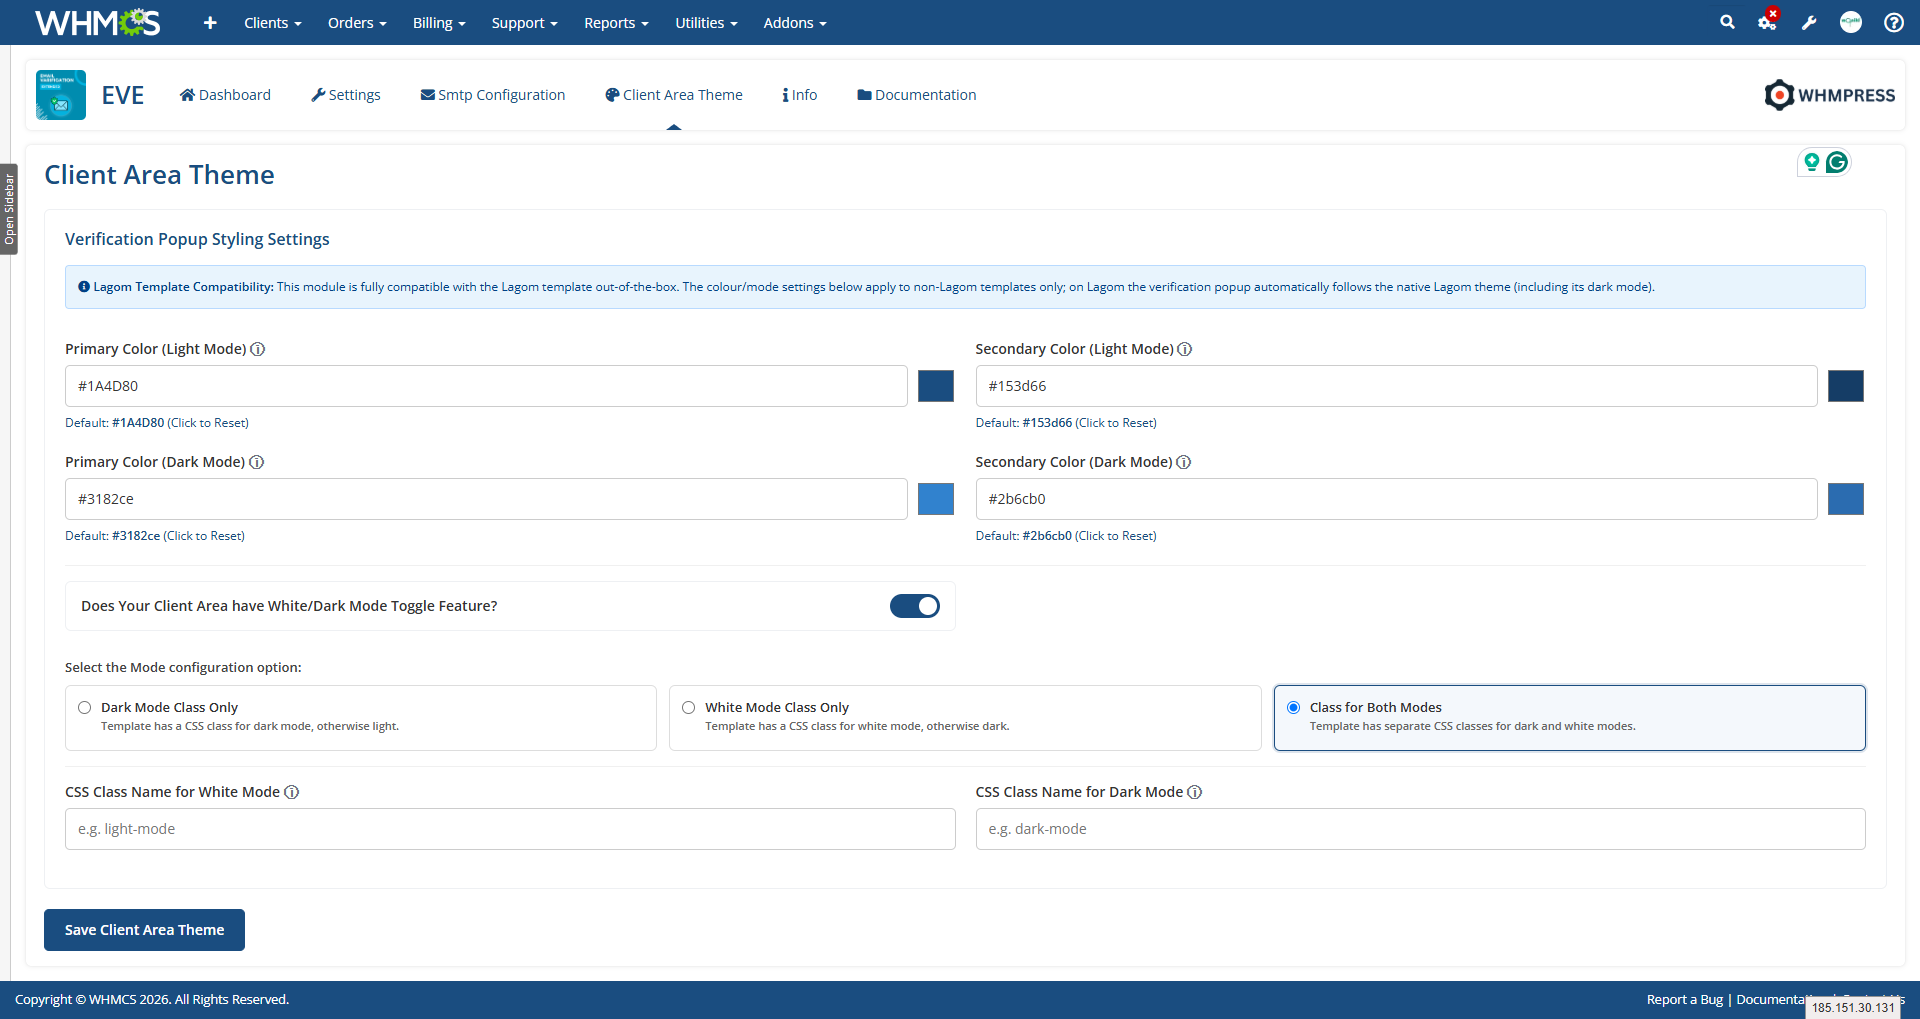
Task: Open the automation status gears icon
Action: coord(1768,21)
